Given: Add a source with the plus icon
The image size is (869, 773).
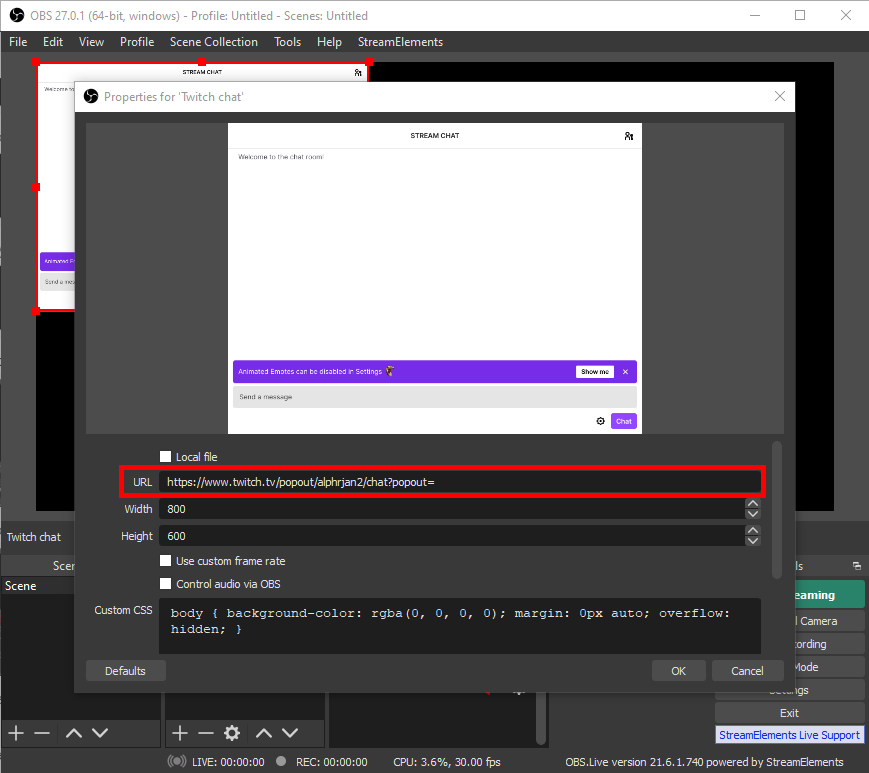Looking at the screenshot, I should [x=180, y=733].
